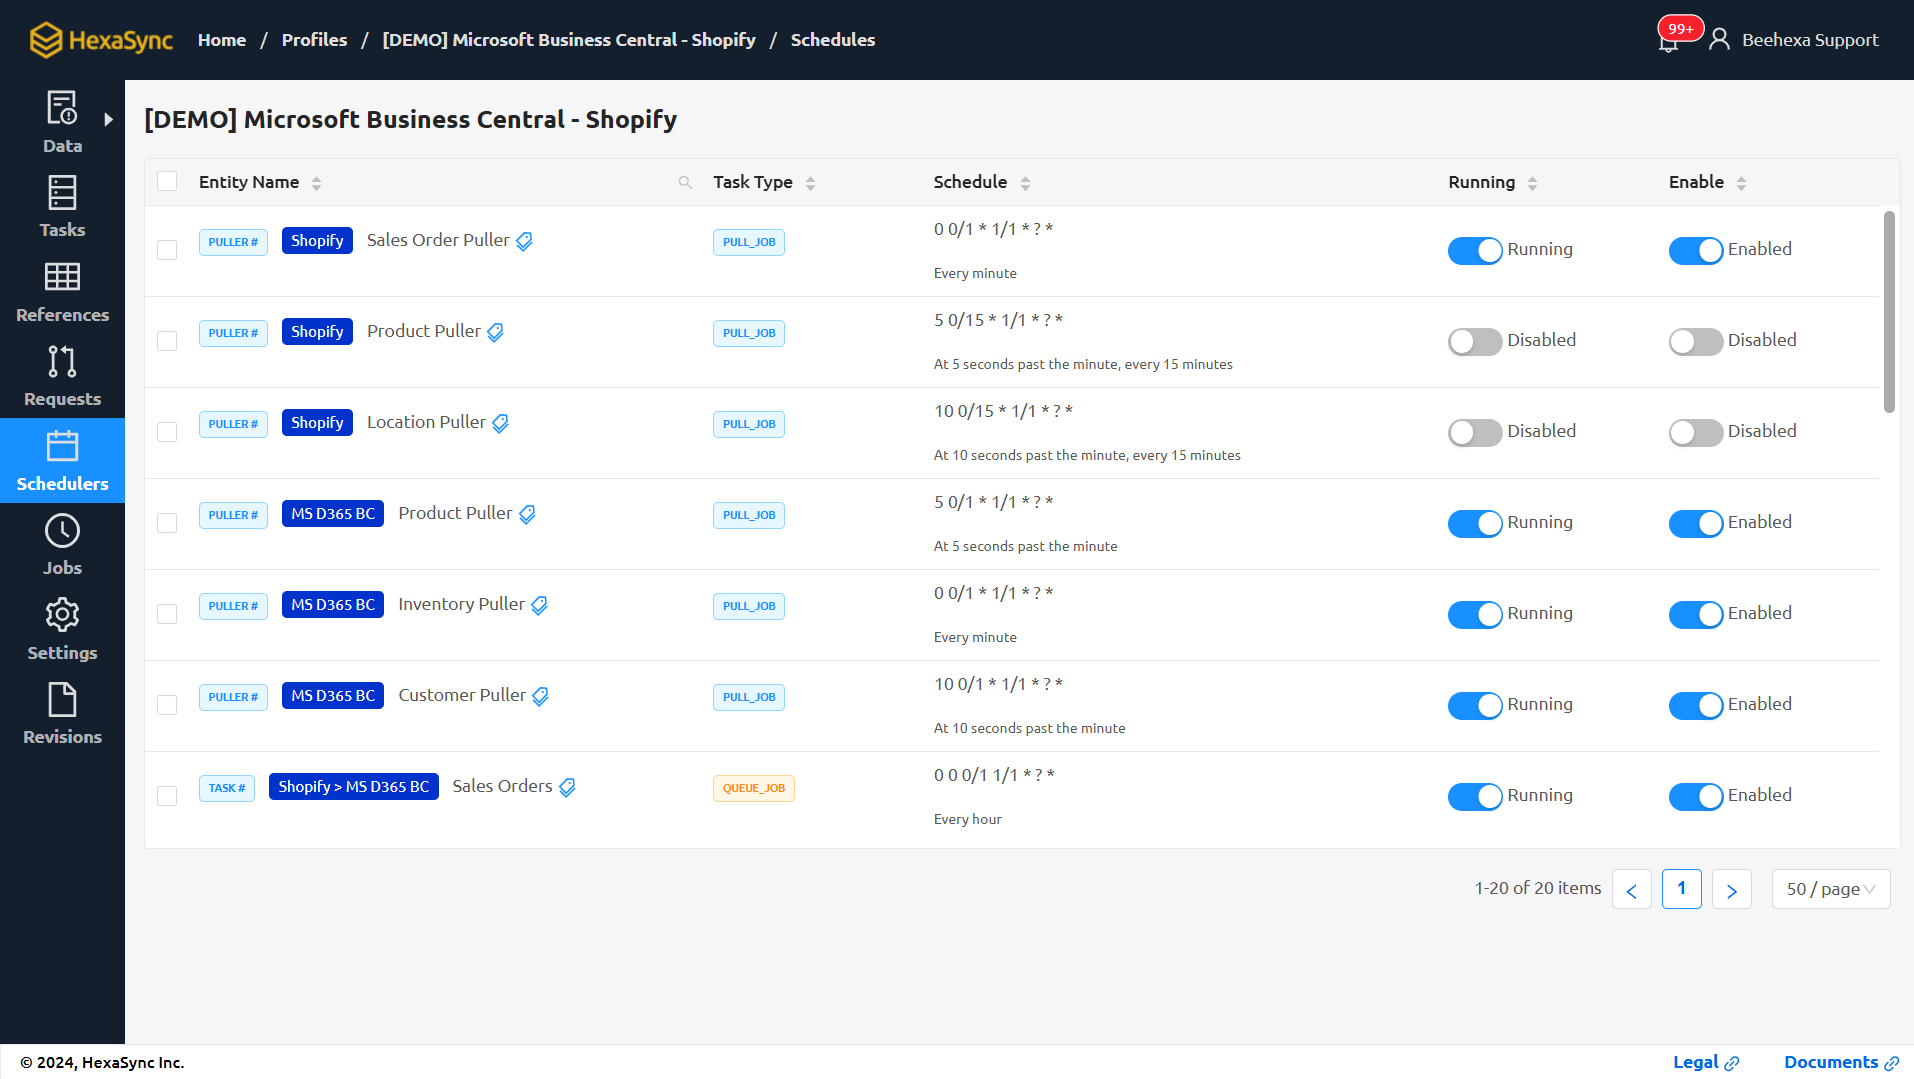Image resolution: width=1914 pixels, height=1079 pixels.
Task: Click the table vertical scrollbar
Action: (1888, 311)
